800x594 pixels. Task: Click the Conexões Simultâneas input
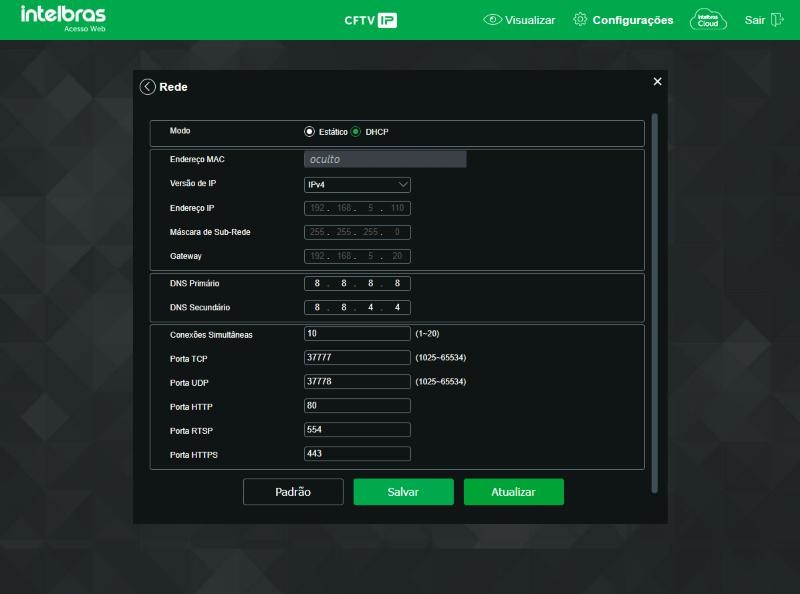coord(357,333)
